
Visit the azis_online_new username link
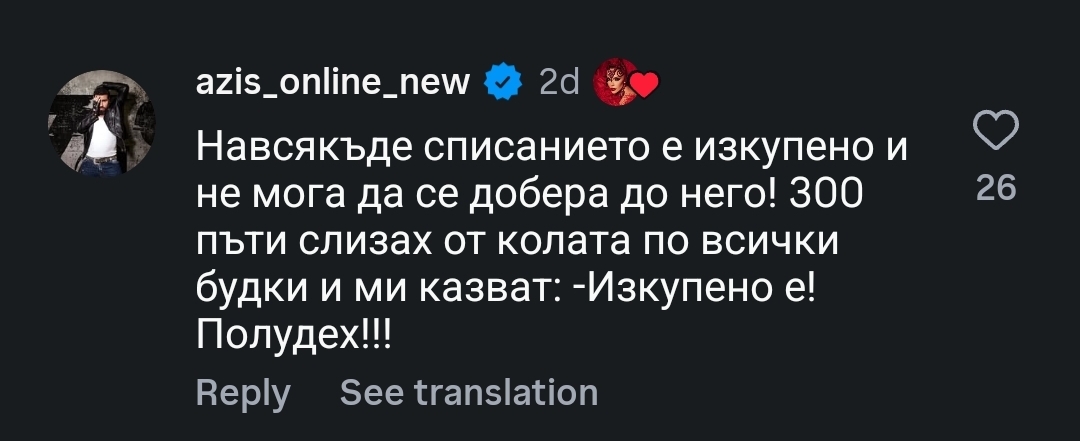coord(333,85)
